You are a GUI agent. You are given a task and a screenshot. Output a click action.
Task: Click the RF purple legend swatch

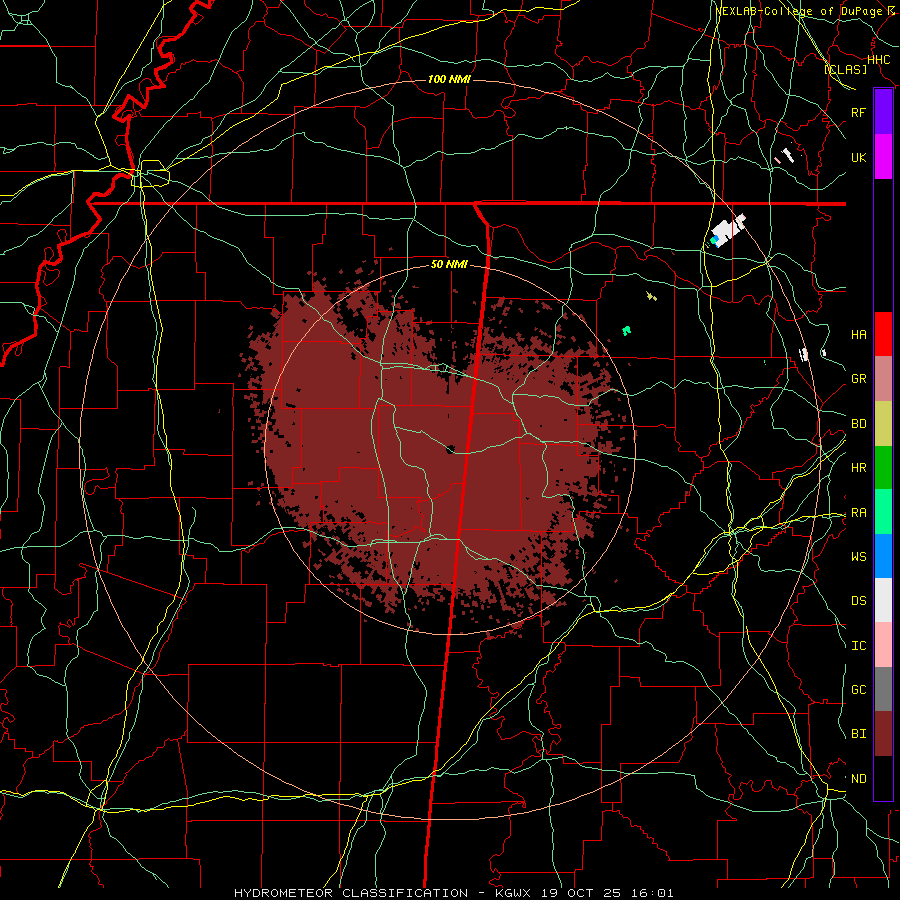(x=883, y=112)
